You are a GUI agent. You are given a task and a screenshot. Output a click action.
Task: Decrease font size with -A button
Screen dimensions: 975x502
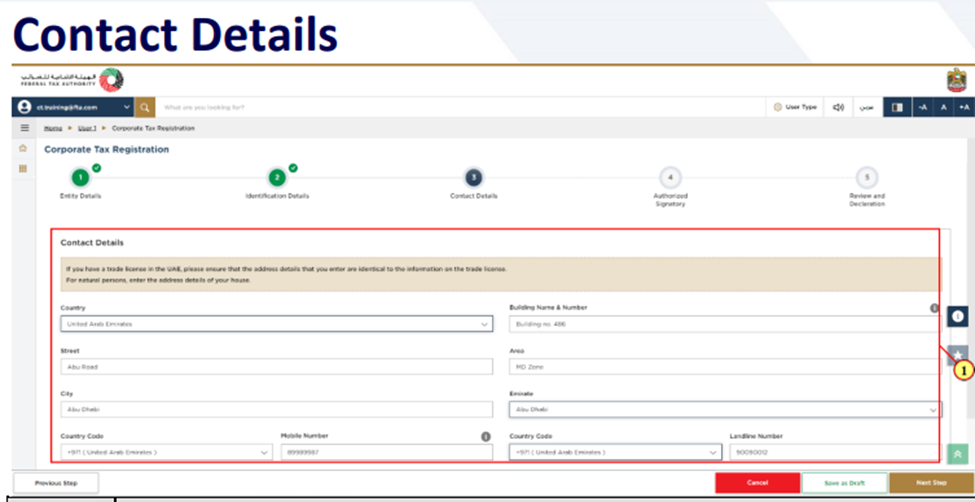click(x=922, y=107)
